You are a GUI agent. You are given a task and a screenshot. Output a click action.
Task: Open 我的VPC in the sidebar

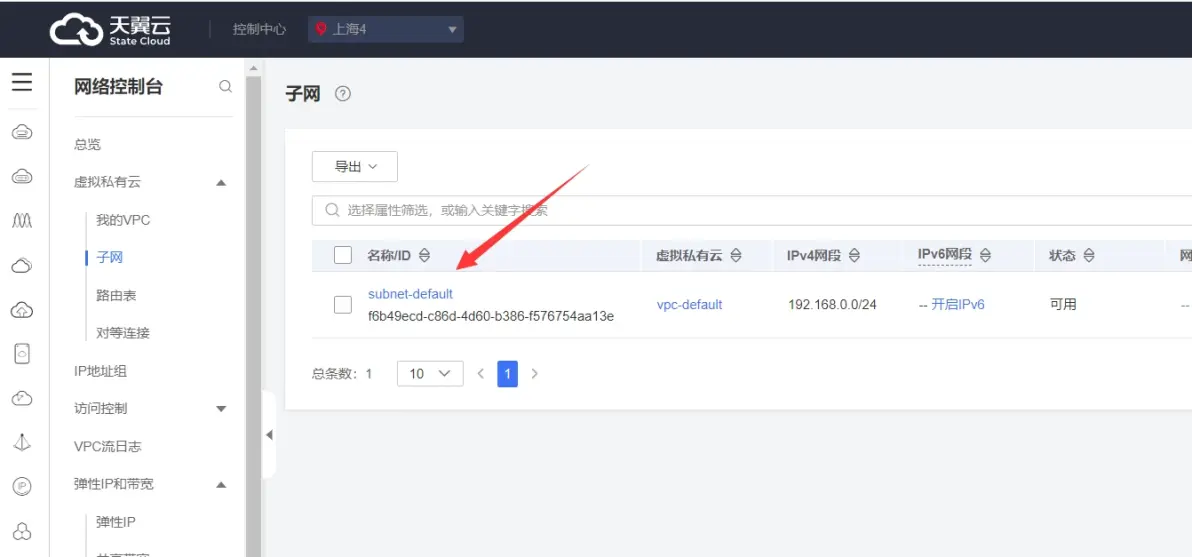[123, 220]
